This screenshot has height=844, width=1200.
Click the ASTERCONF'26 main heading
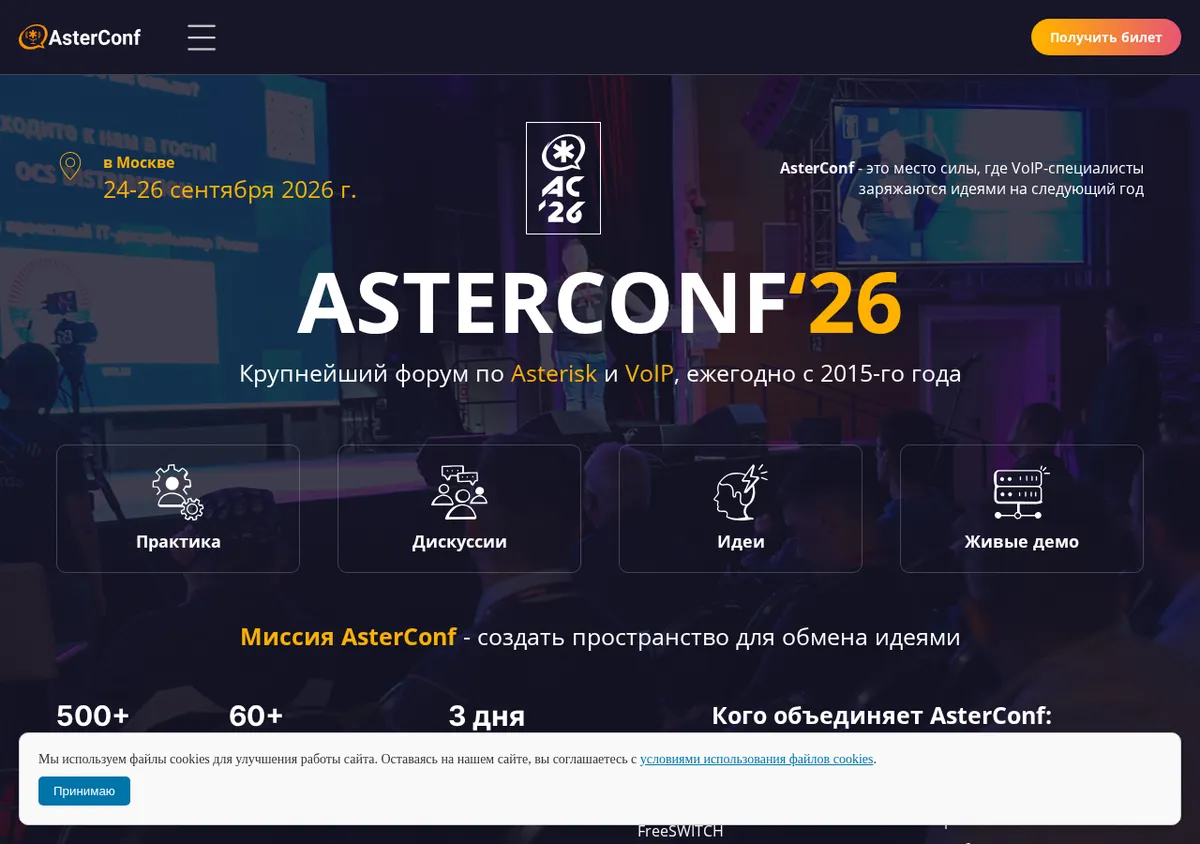click(600, 303)
